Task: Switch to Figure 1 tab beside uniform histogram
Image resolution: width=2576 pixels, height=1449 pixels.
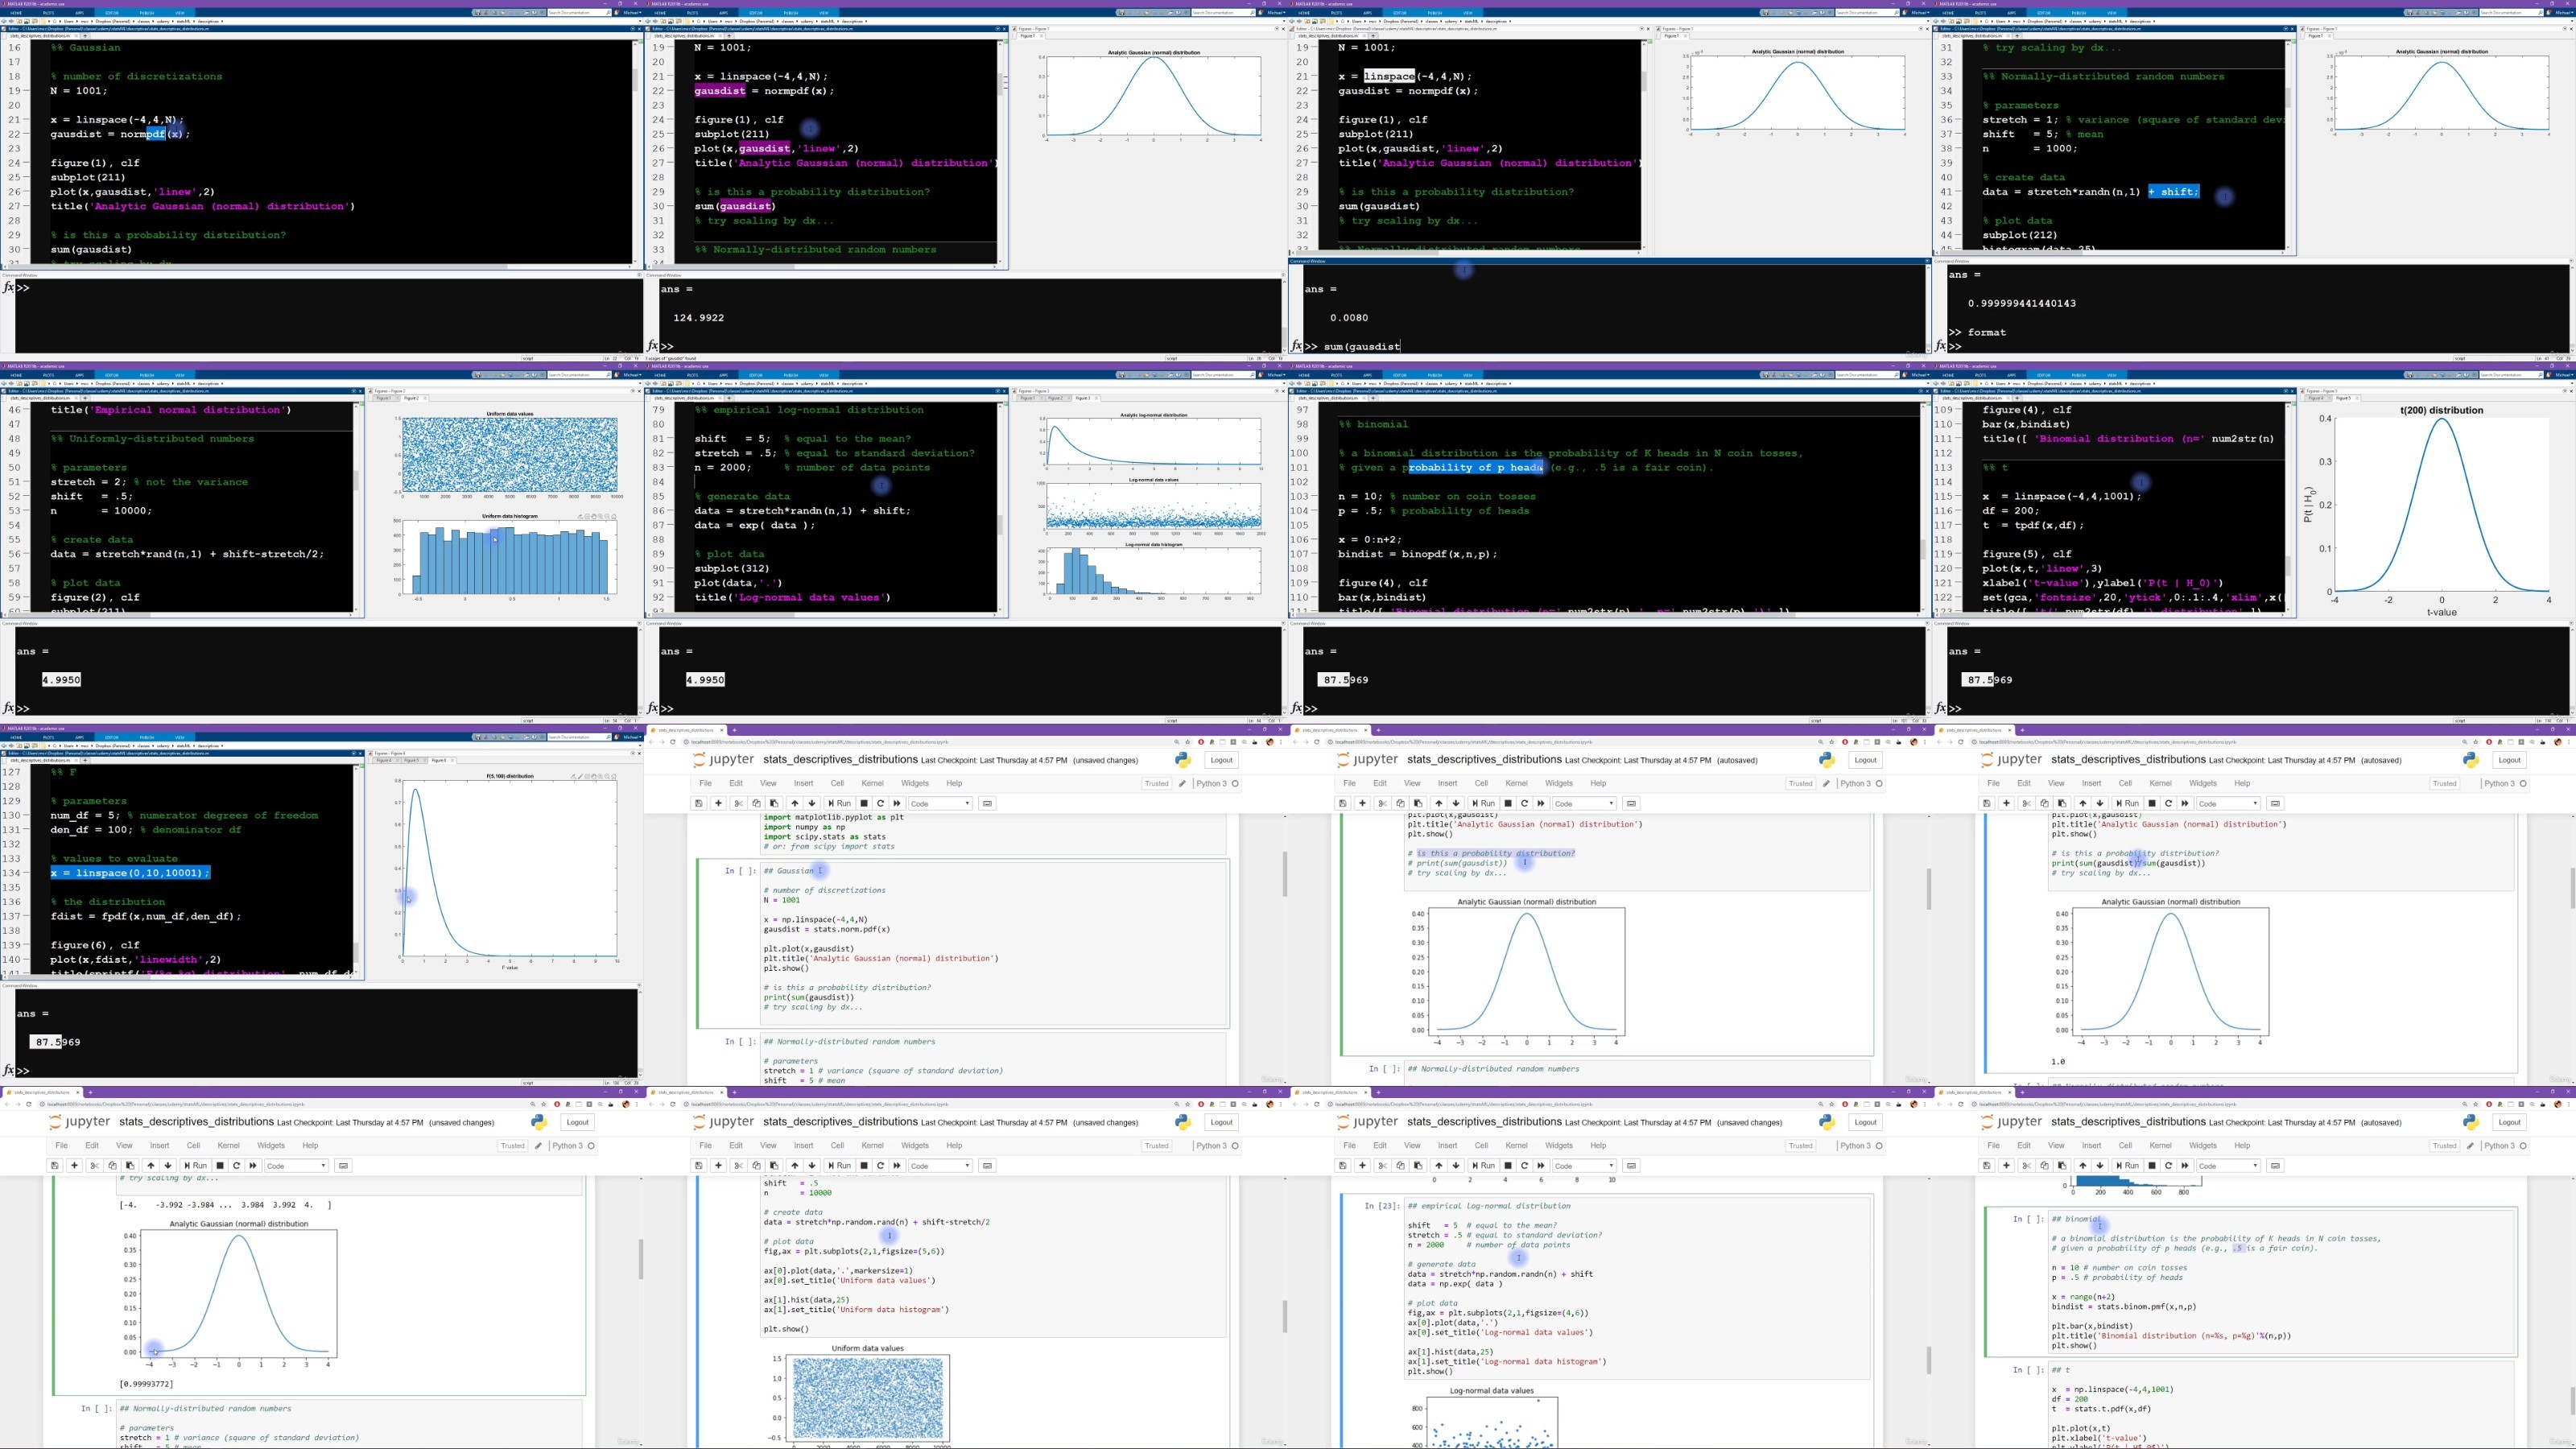Action: [383, 398]
